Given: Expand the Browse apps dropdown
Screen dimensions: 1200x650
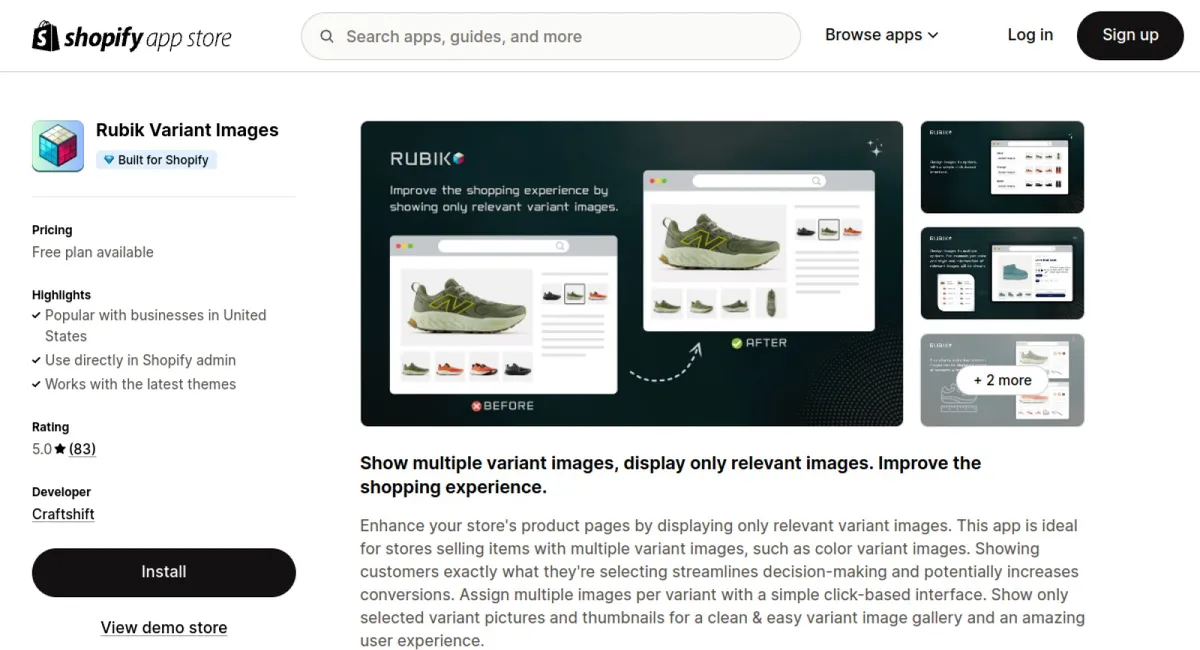Looking at the screenshot, I should (x=882, y=35).
